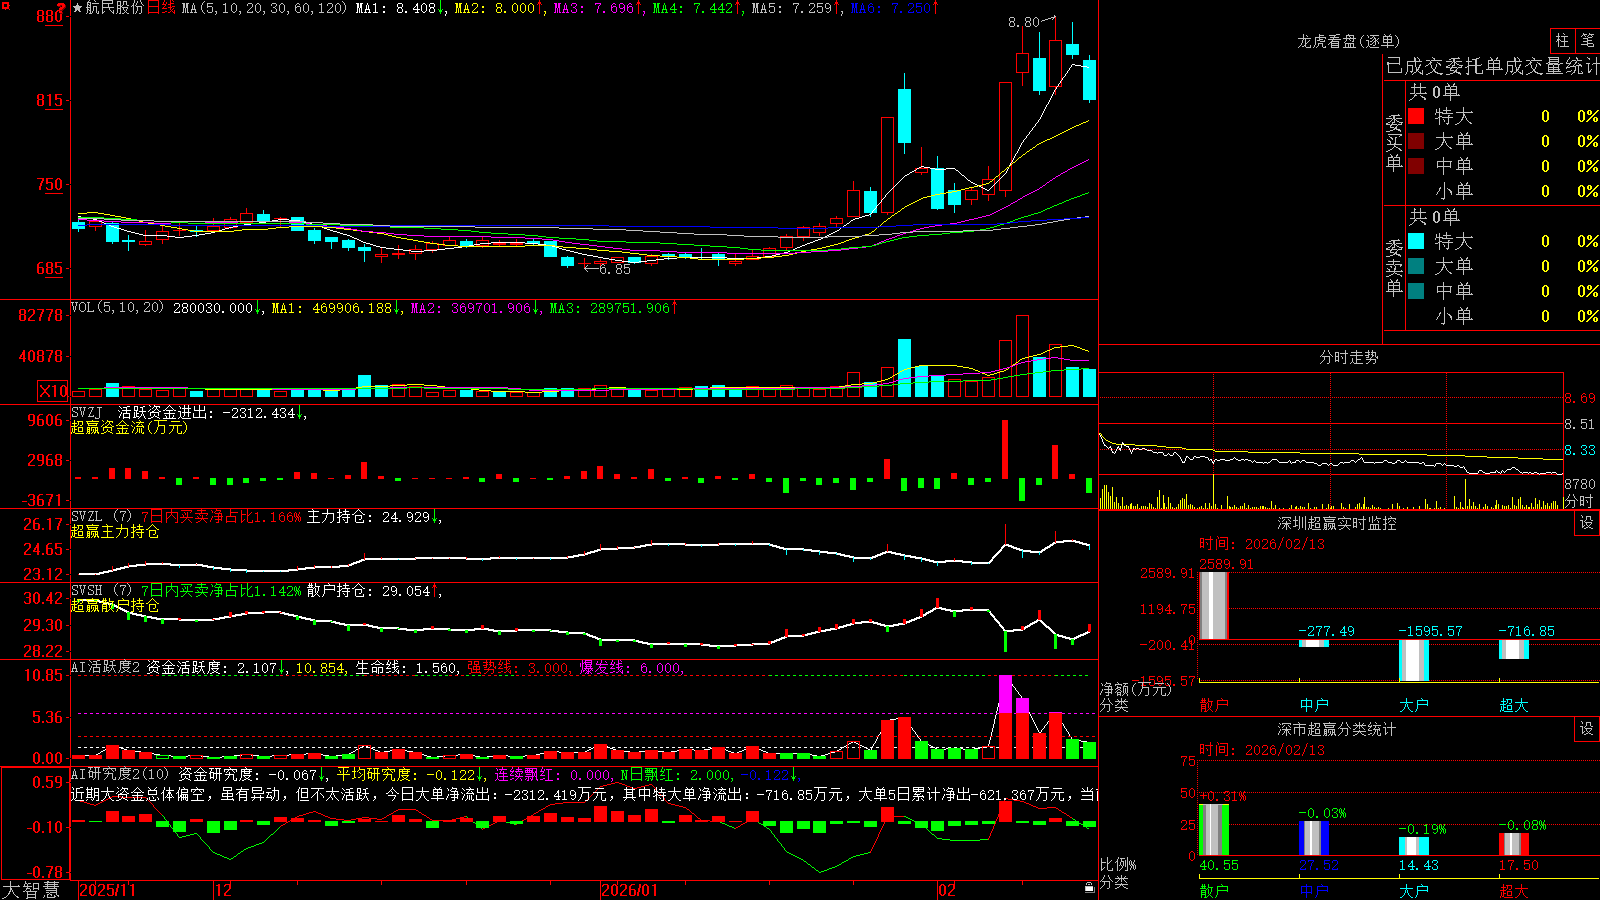Open 设 settings for 深市超赢分类统计

pos(1587,729)
